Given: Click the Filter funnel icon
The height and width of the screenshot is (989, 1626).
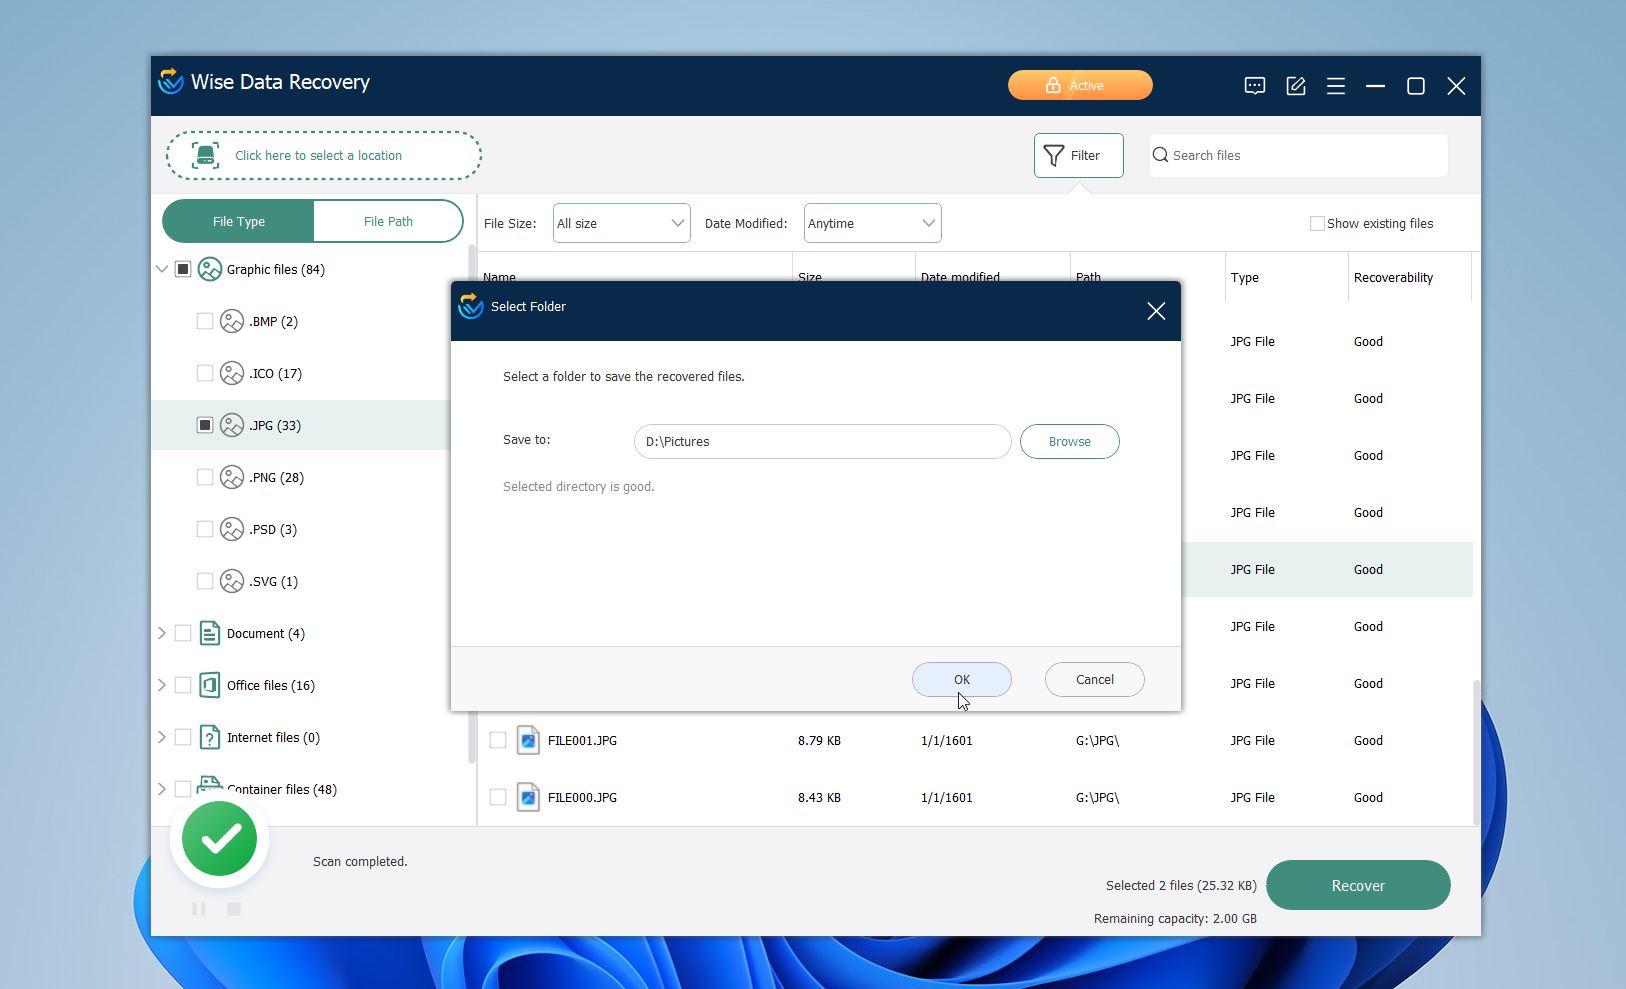Looking at the screenshot, I should [1054, 155].
